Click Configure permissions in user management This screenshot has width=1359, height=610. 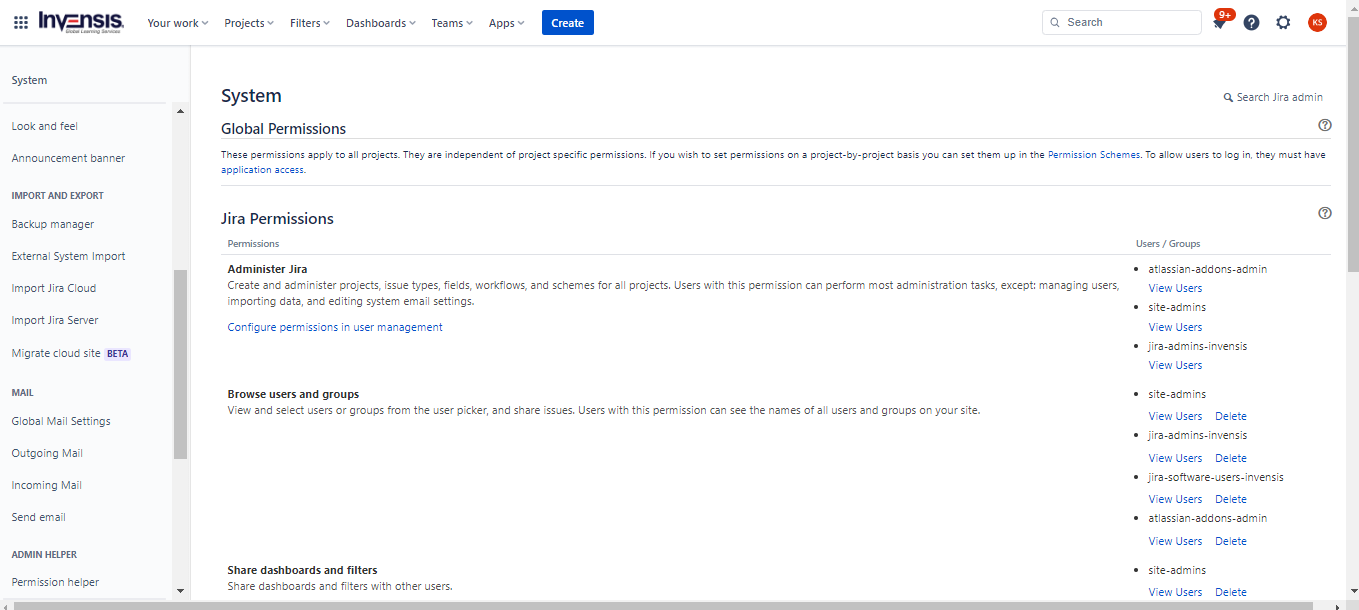point(334,327)
